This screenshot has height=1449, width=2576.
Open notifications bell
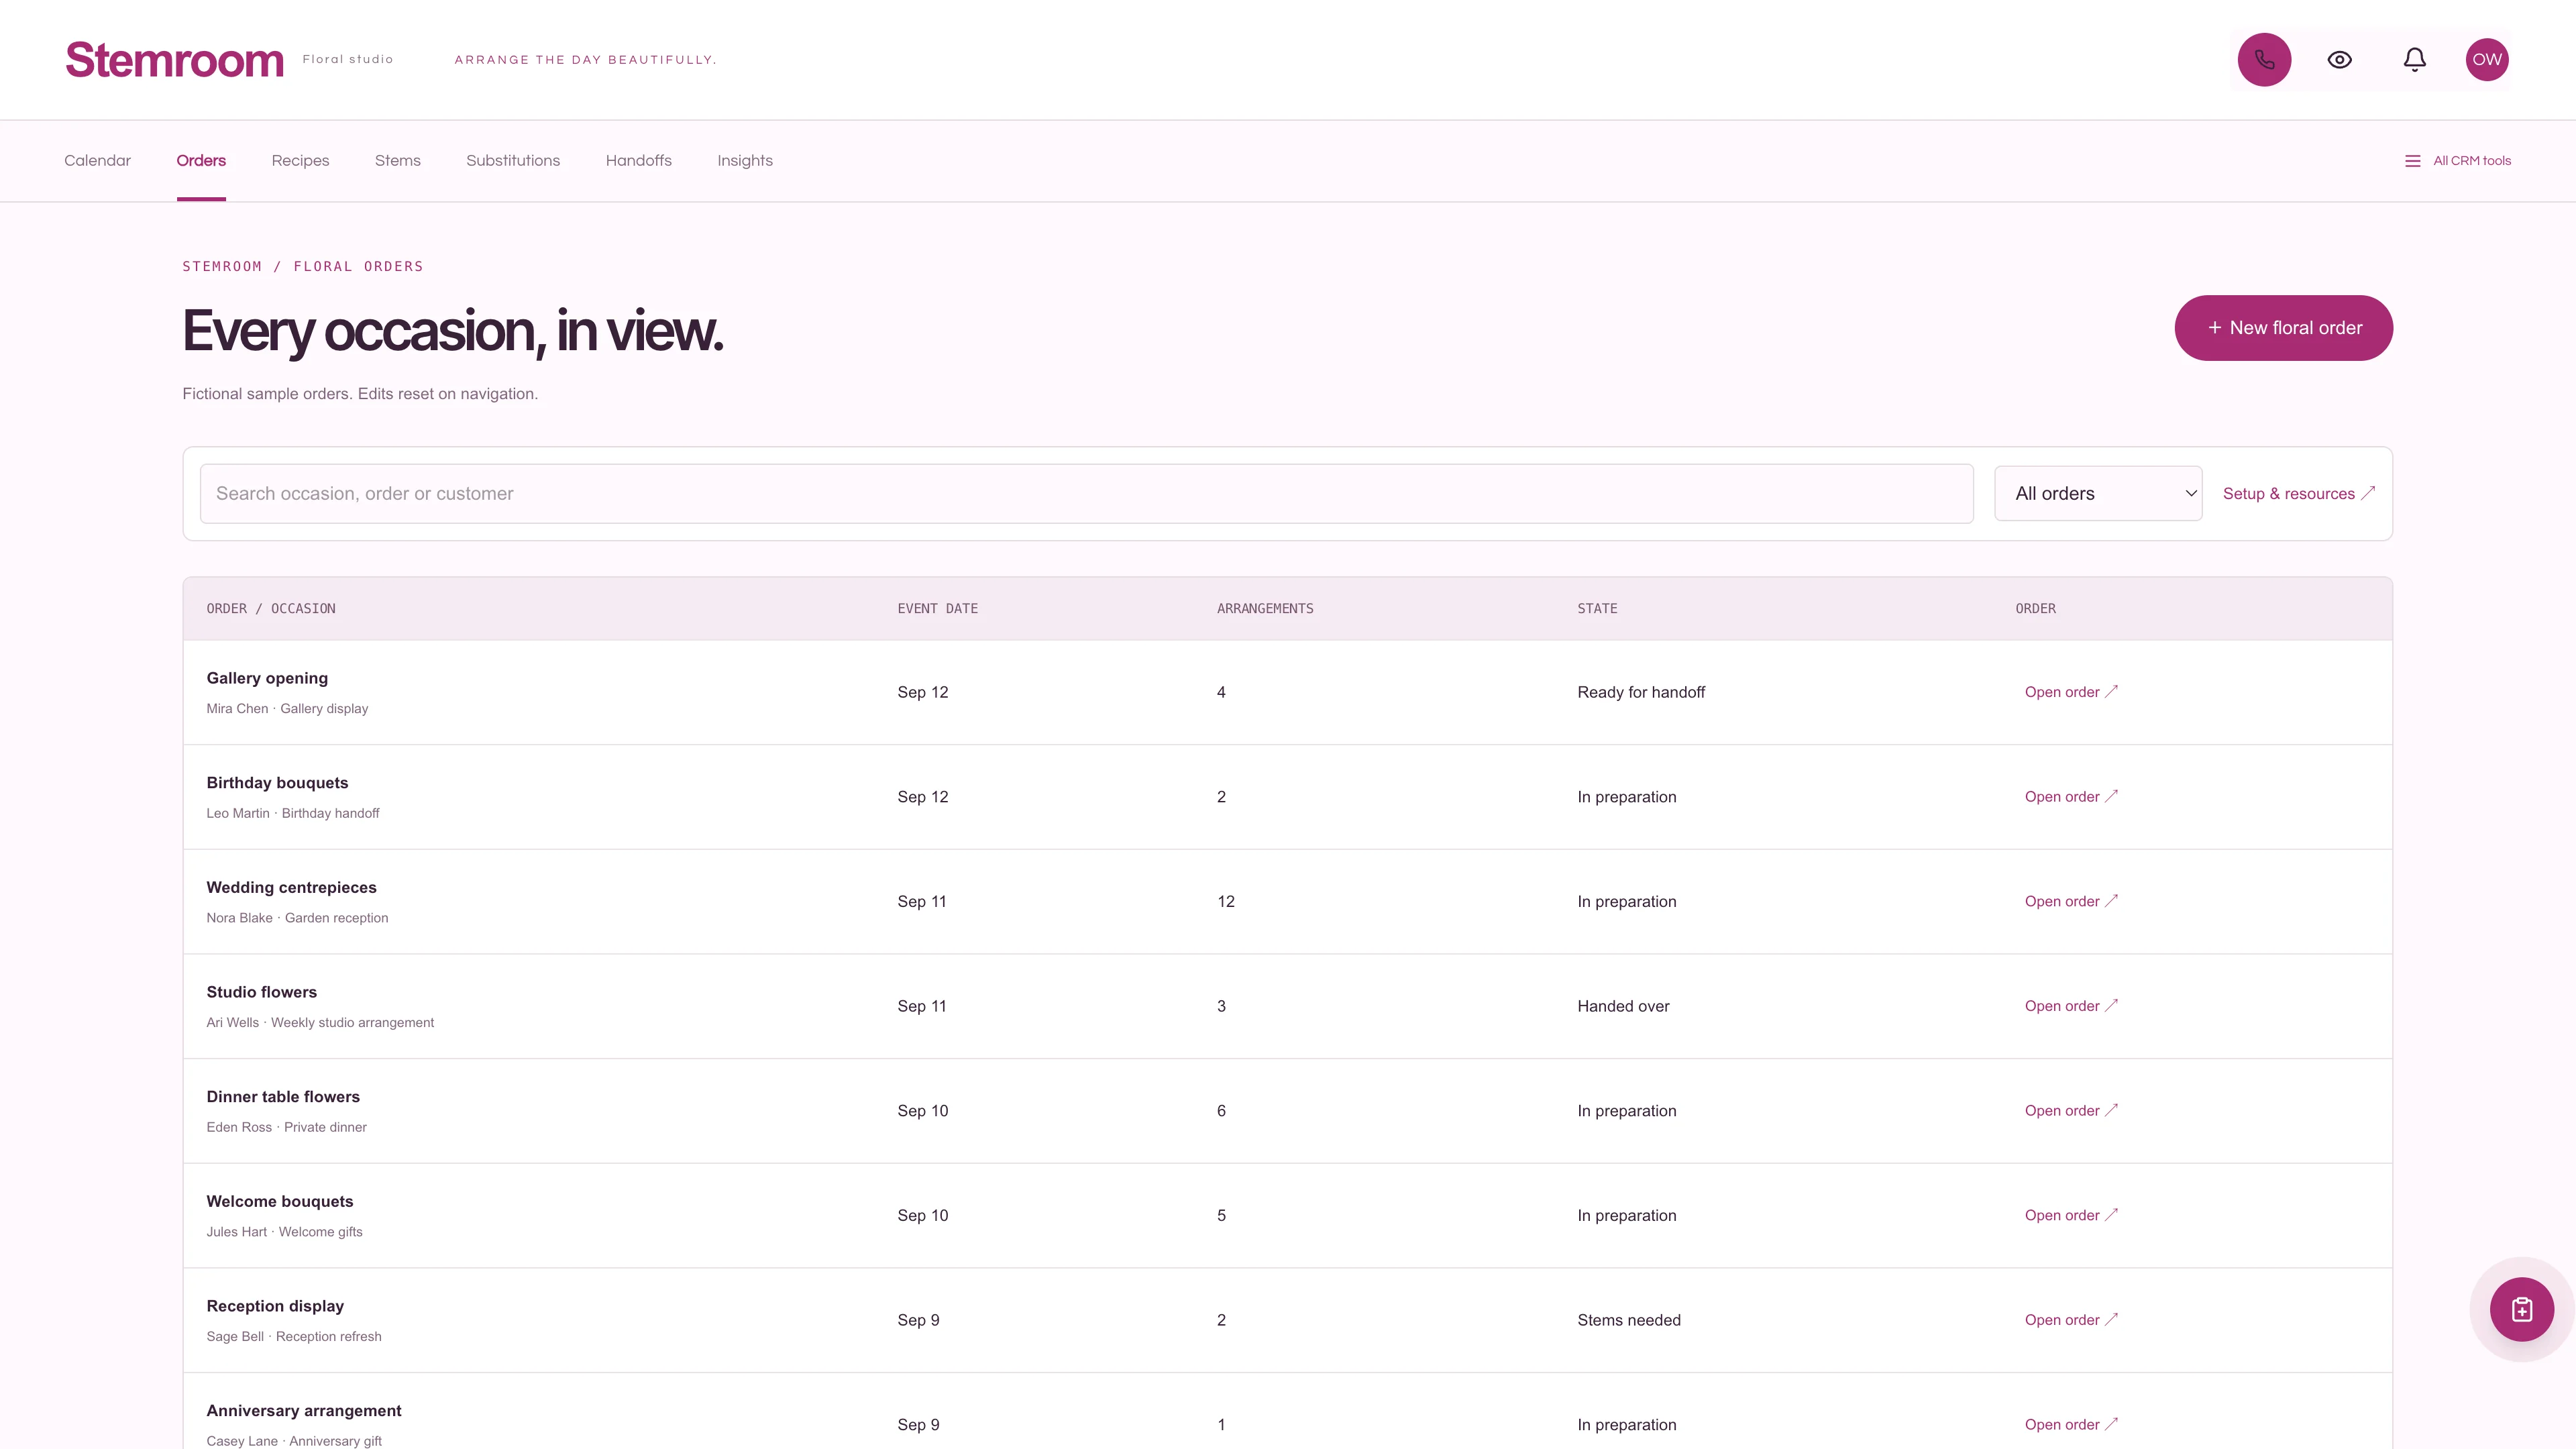pos(2414,60)
